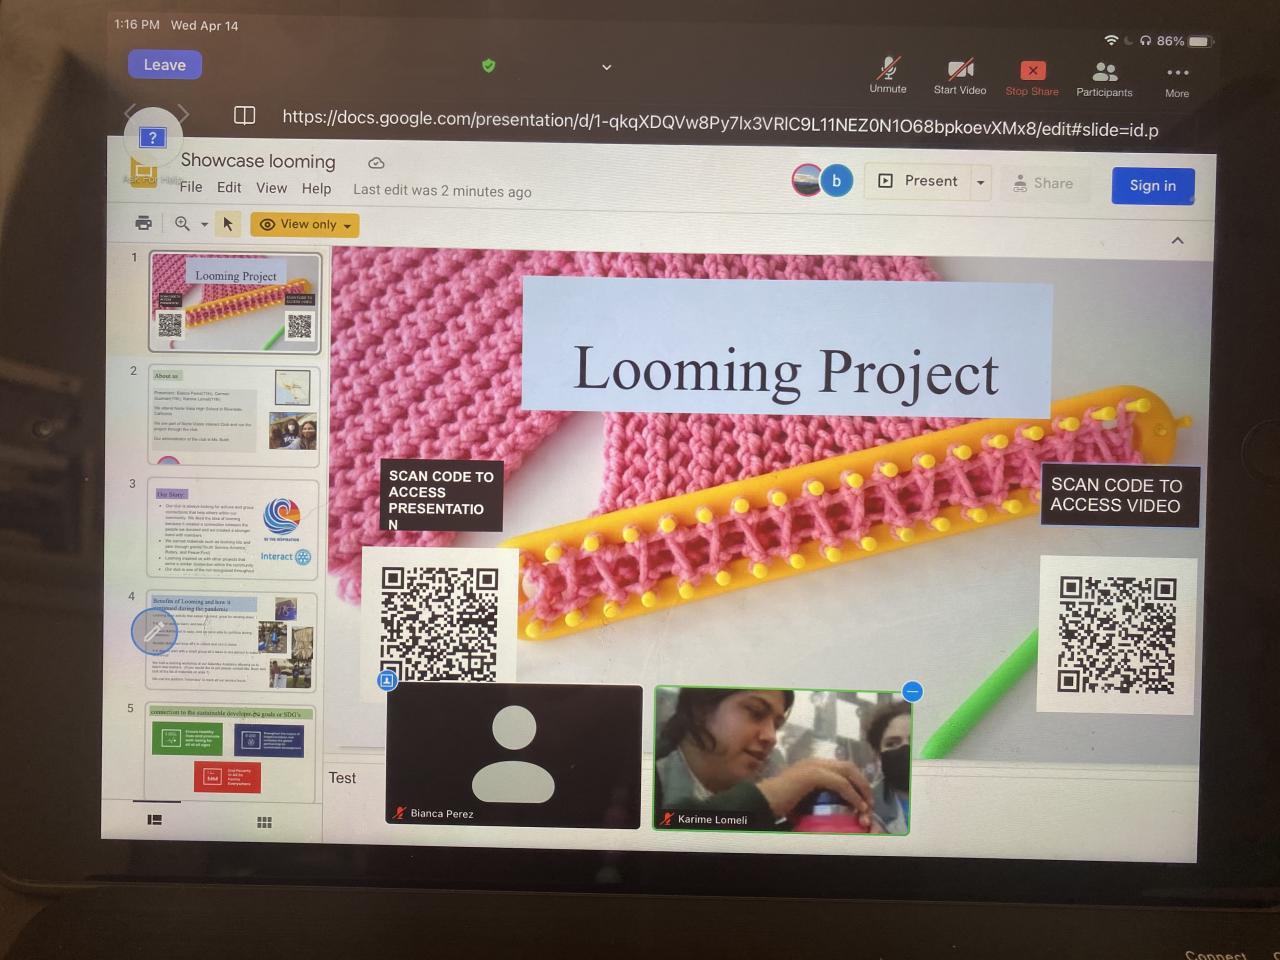Screen dimensions: 1280x960
Task: Expand the Present options dropdown arrow
Action: pyautogui.click(x=981, y=183)
